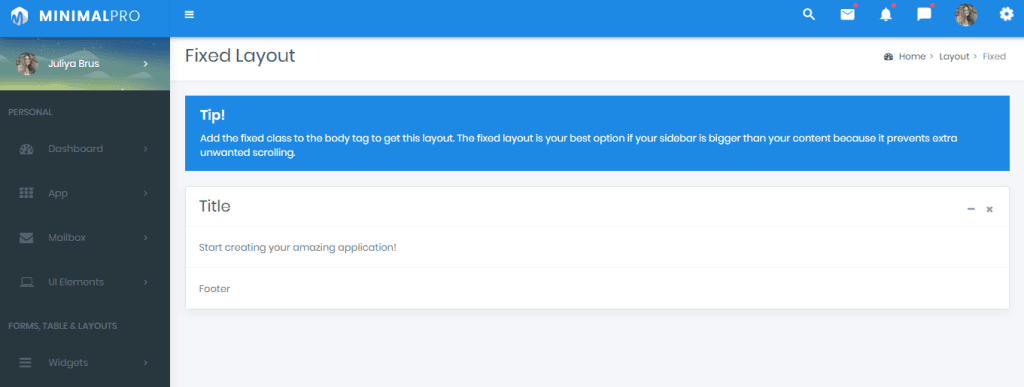
Task: Click Fixed breadcrumb text
Action: [994, 57]
